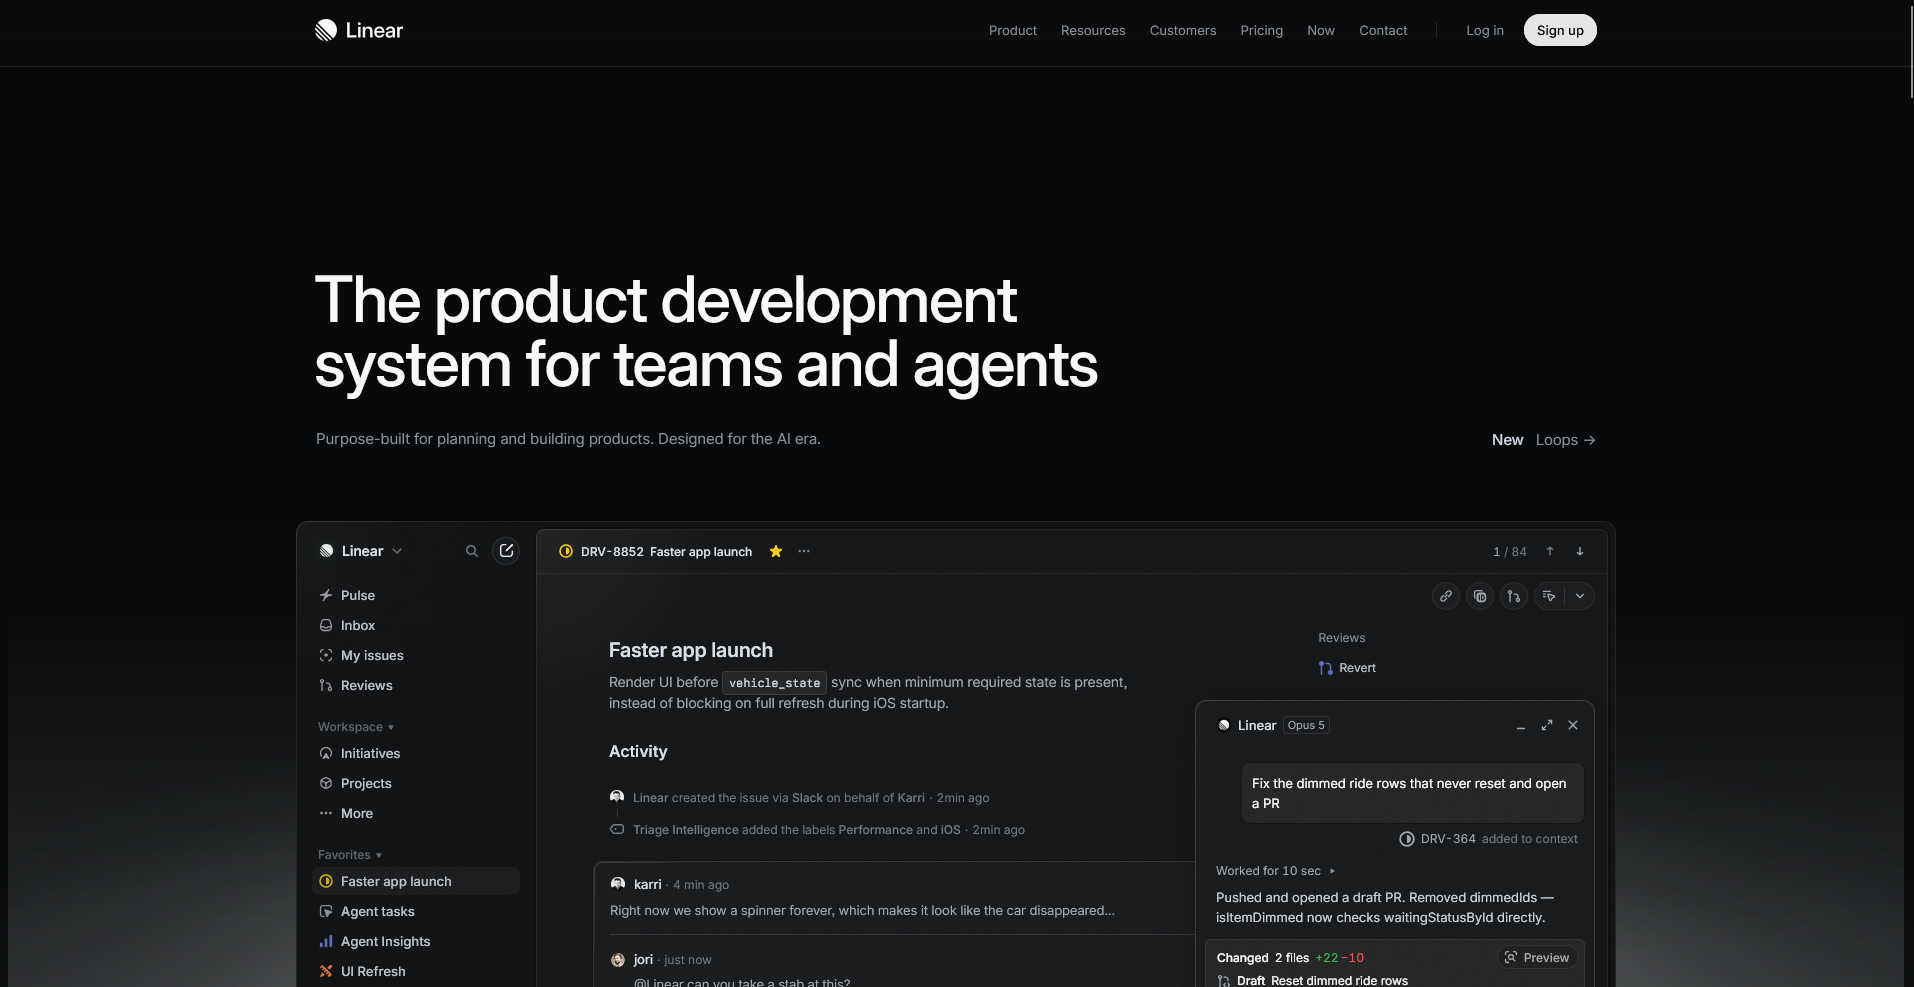Click the Revert review item

click(1347, 668)
